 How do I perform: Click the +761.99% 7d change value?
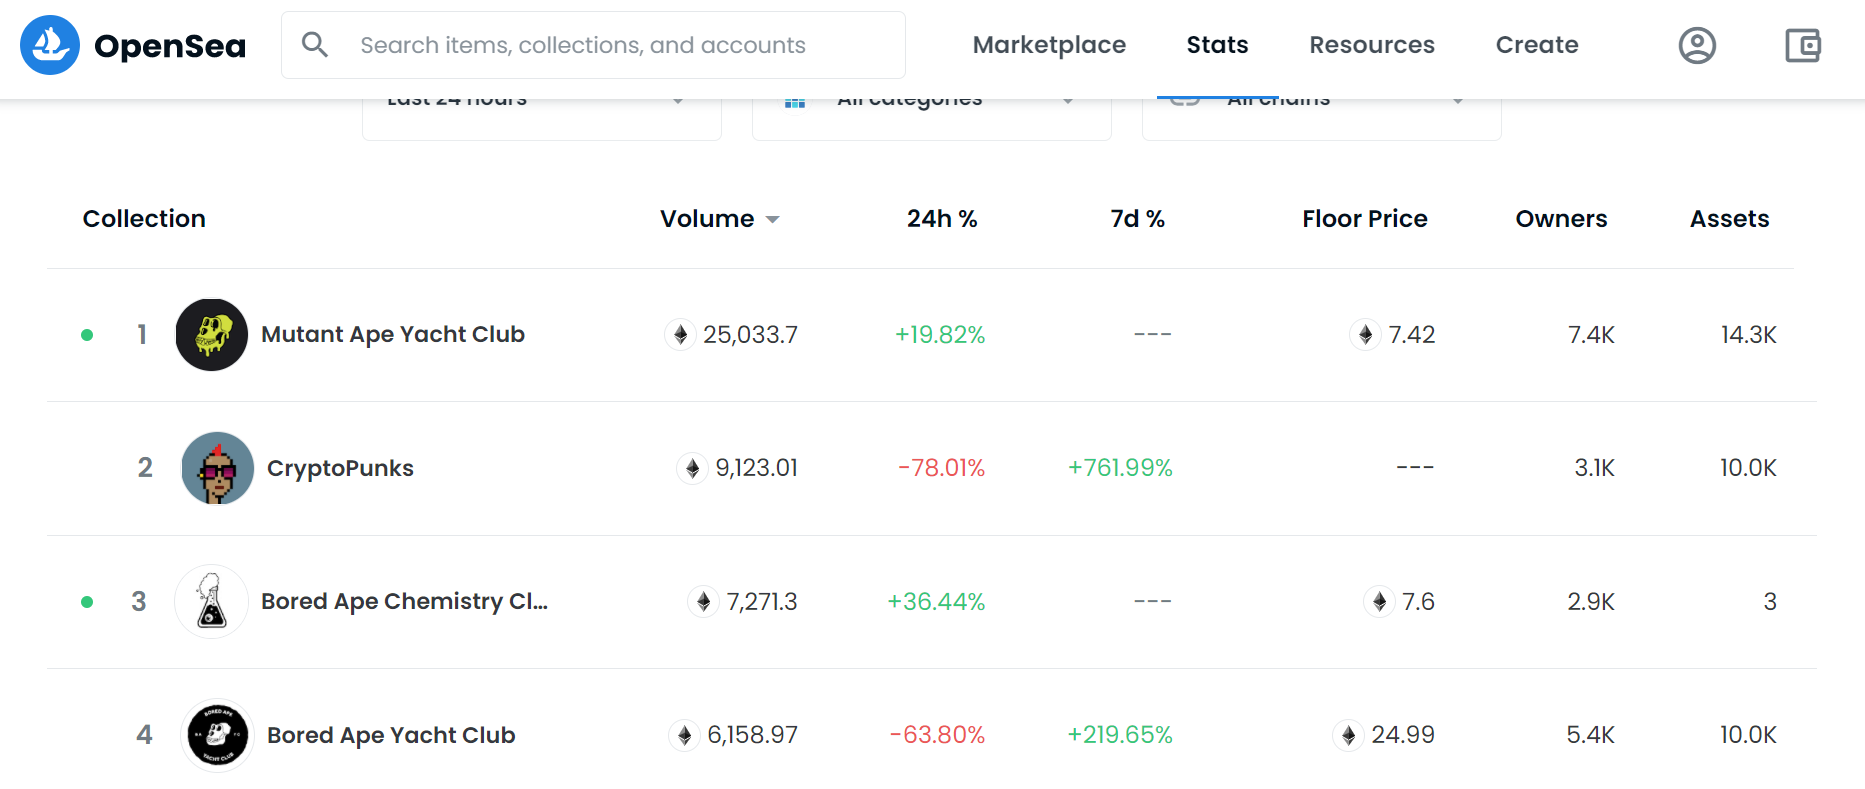[x=1120, y=468]
